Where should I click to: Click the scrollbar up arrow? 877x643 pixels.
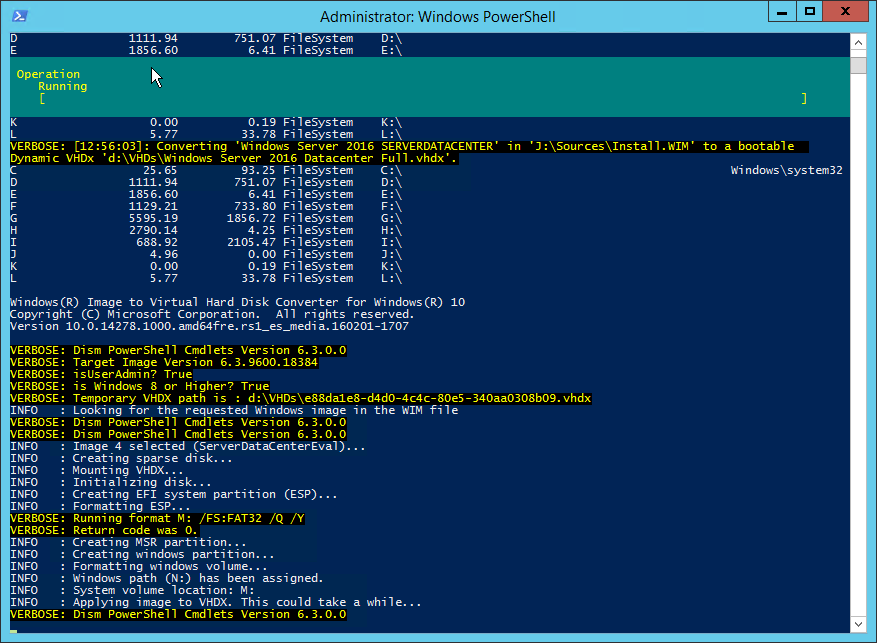(x=858, y=42)
